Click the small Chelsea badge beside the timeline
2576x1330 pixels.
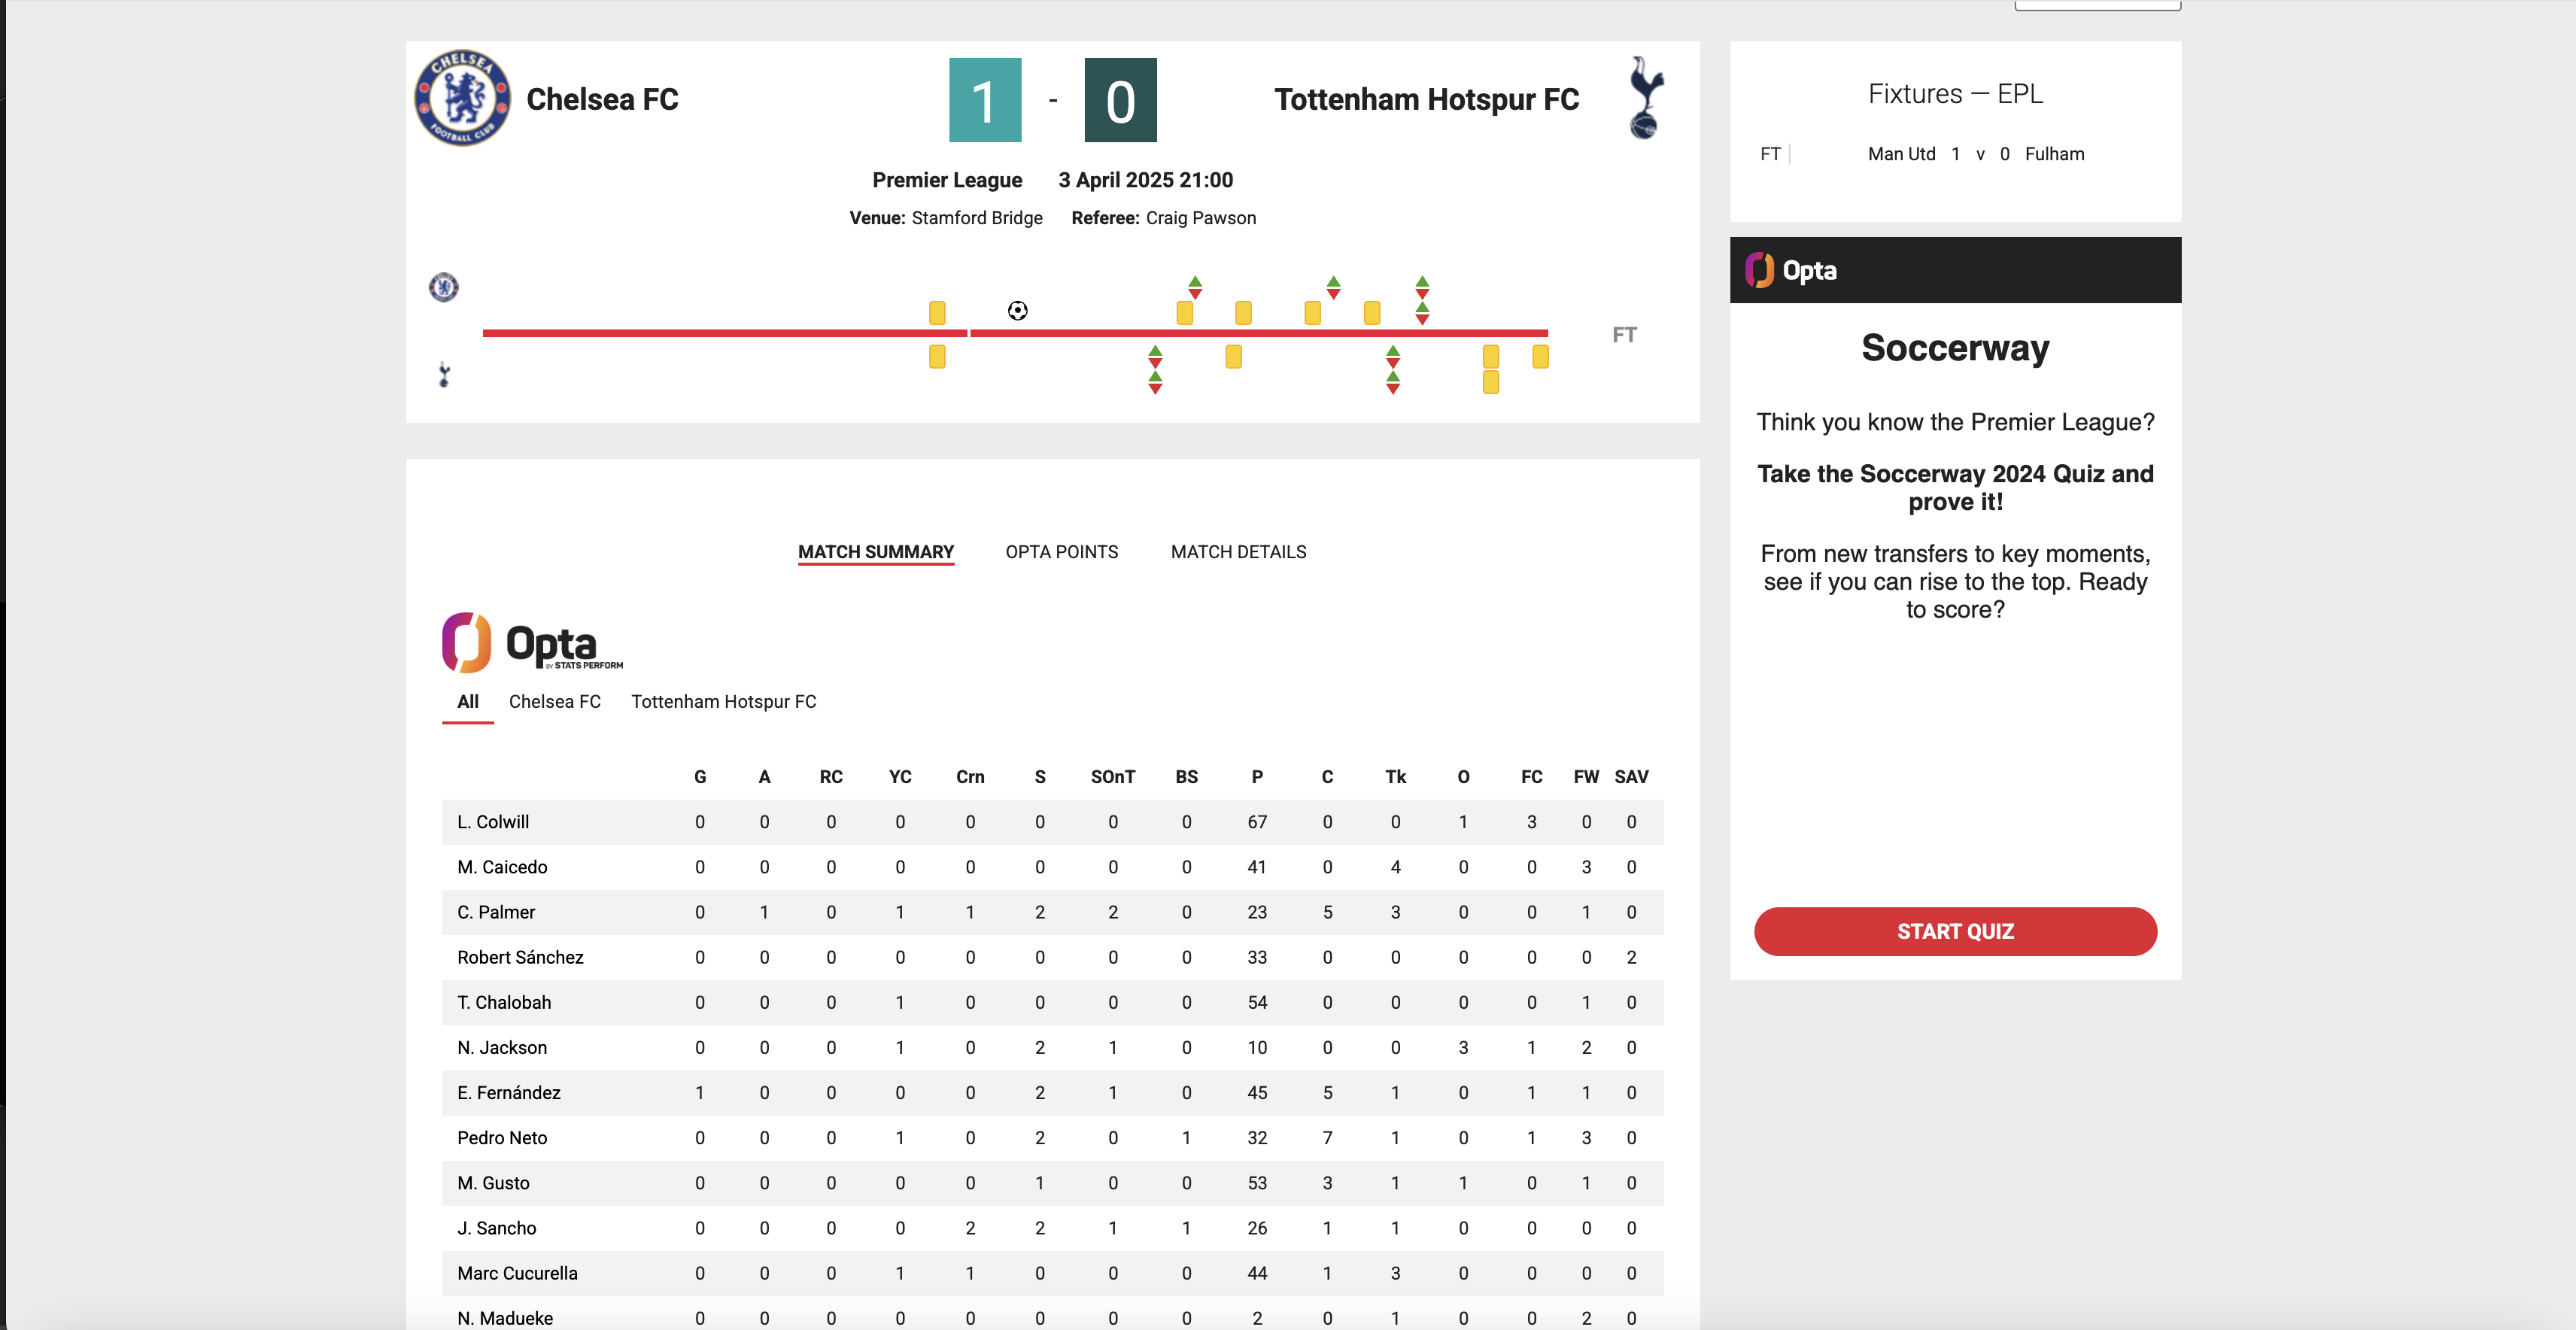point(443,287)
